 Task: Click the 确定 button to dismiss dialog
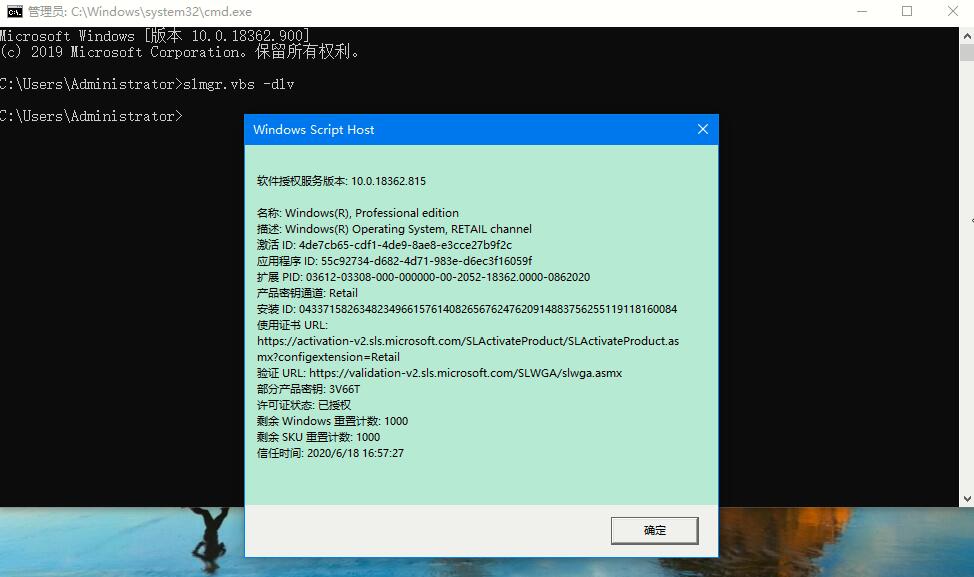pos(654,530)
